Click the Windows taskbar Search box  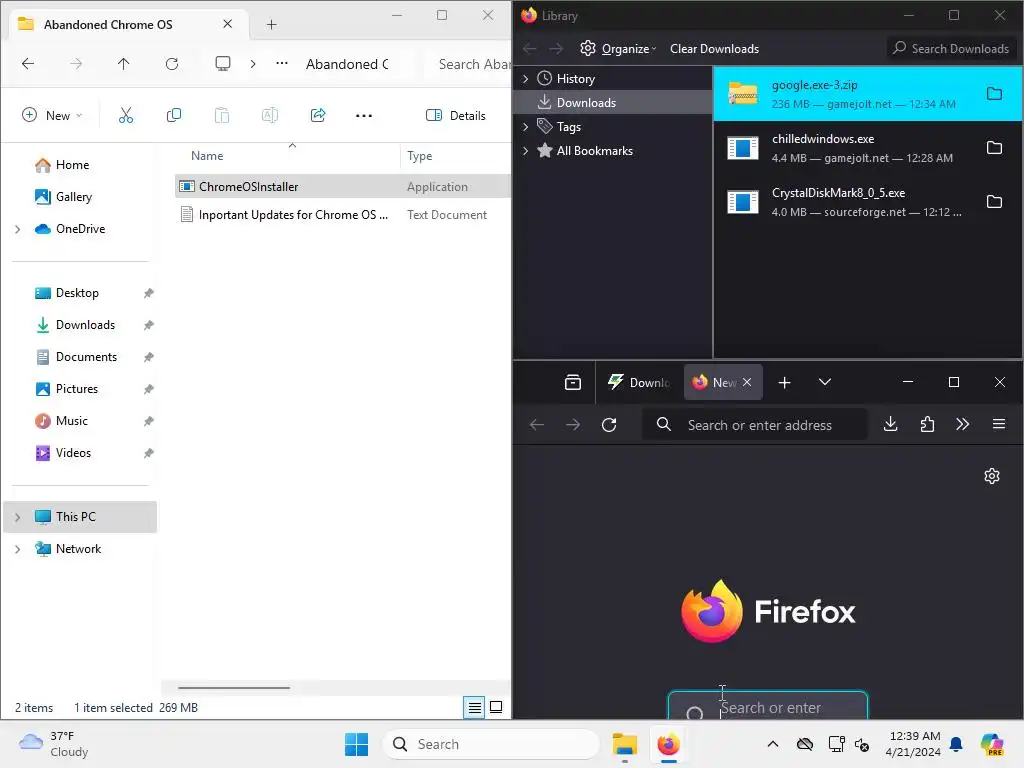click(491, 744)
